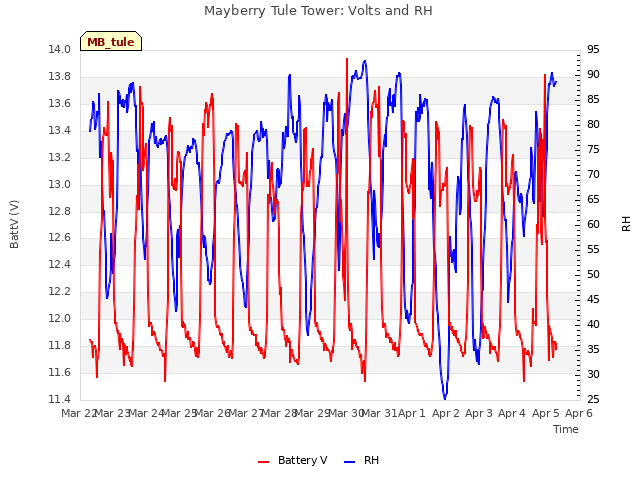This screenshot has height=480, width=640.
Task: Click the 11.6 voltage tick label
Action: click(60, 373)
